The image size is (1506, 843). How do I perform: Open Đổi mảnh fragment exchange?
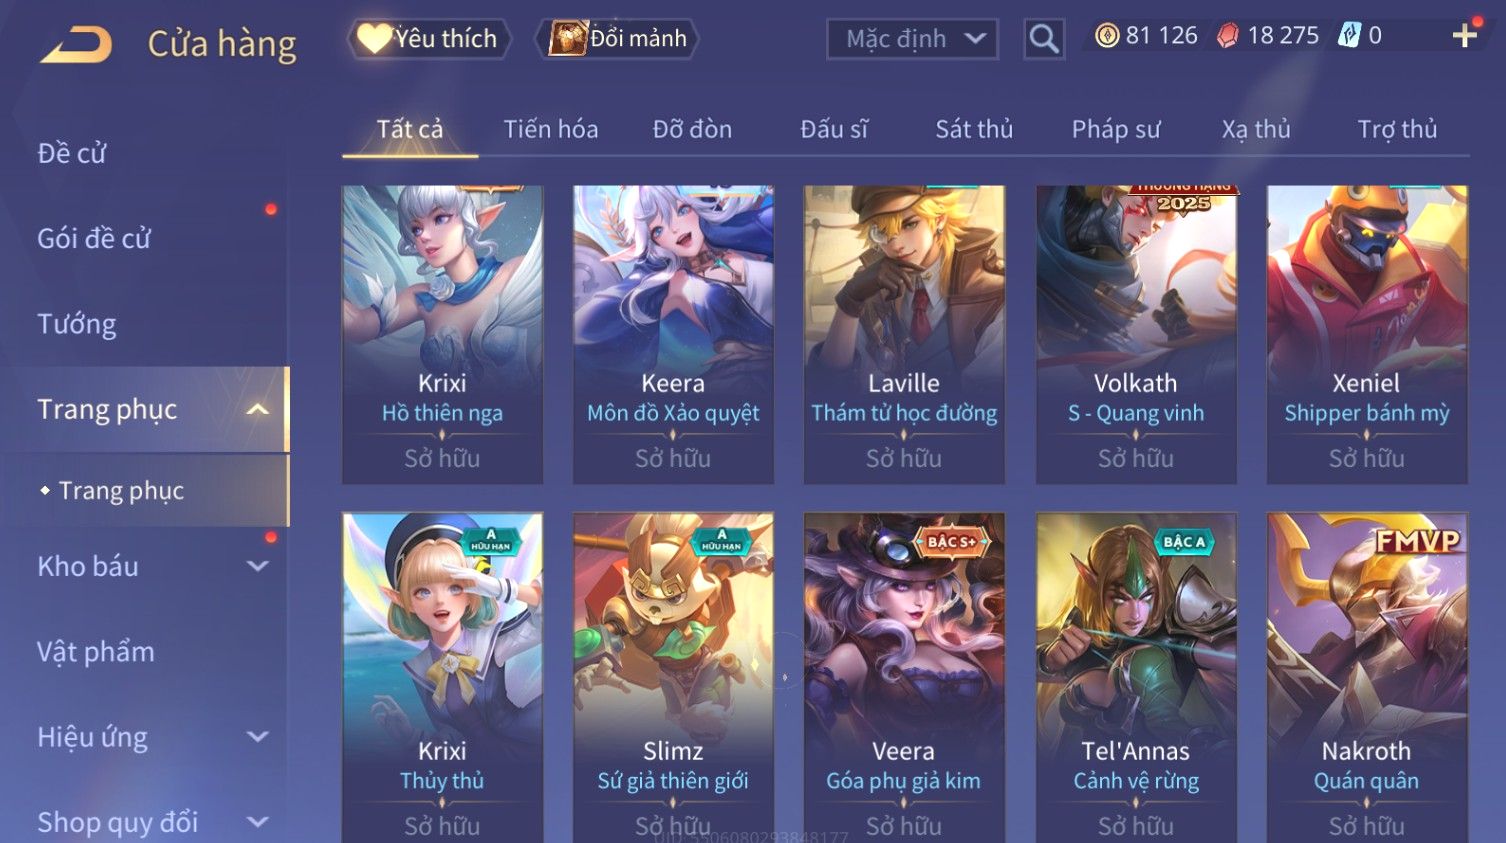tap(617, 39)
